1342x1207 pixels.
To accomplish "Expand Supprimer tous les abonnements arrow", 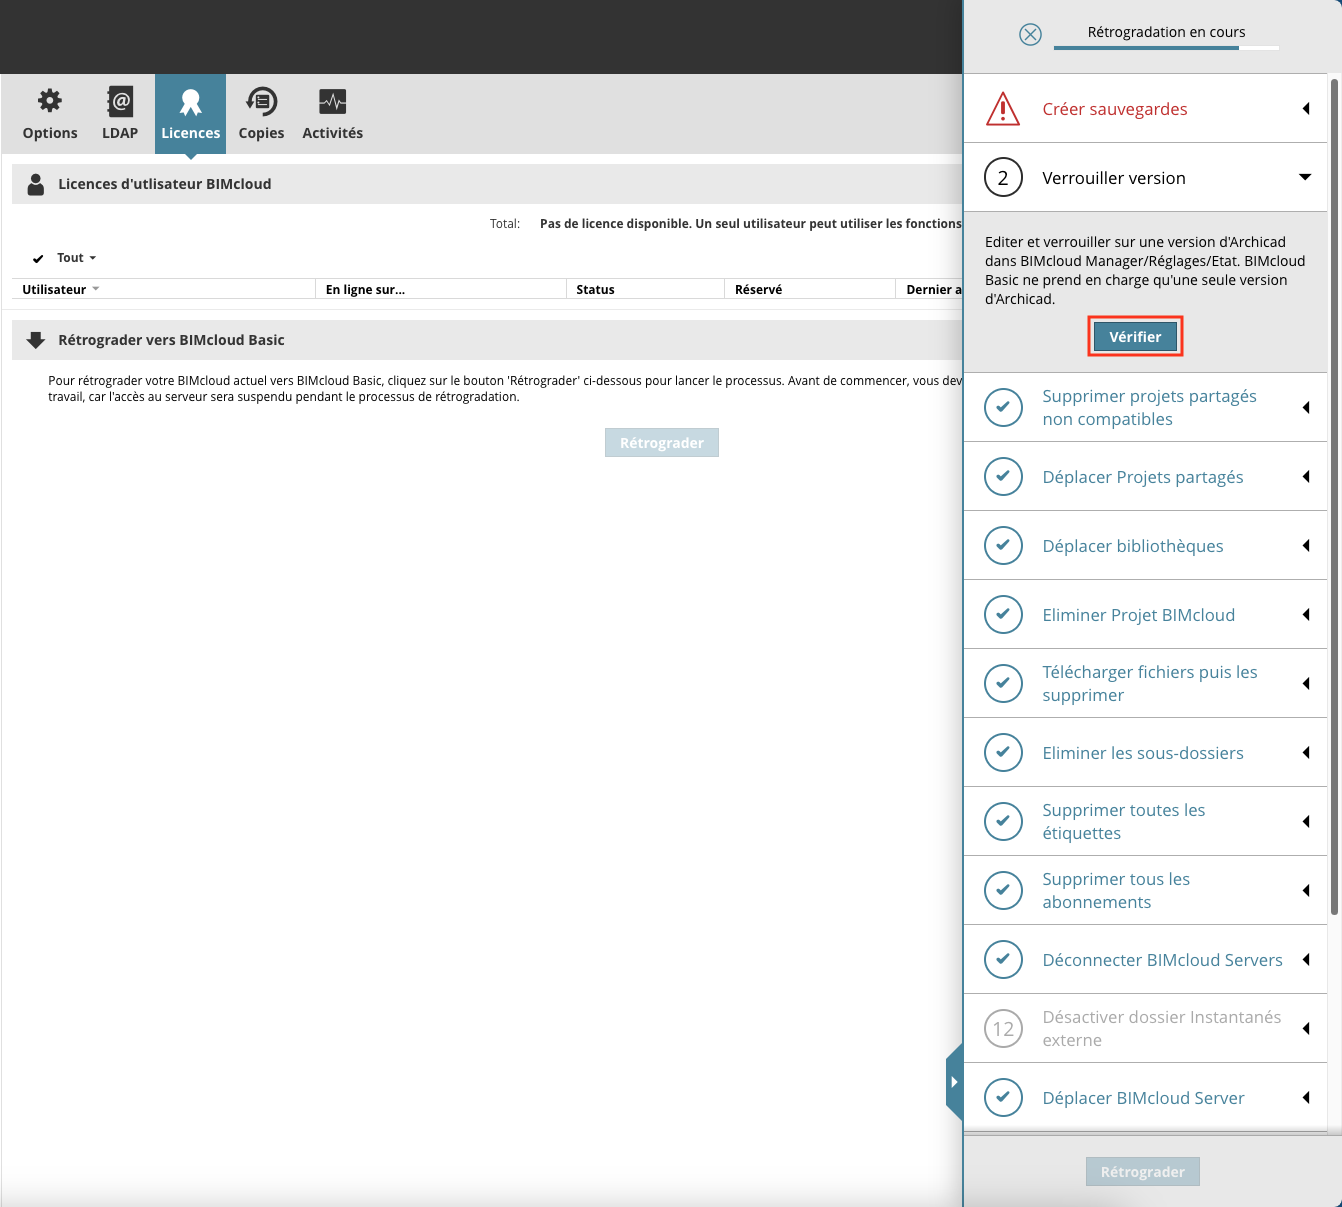I will 1306,890.
